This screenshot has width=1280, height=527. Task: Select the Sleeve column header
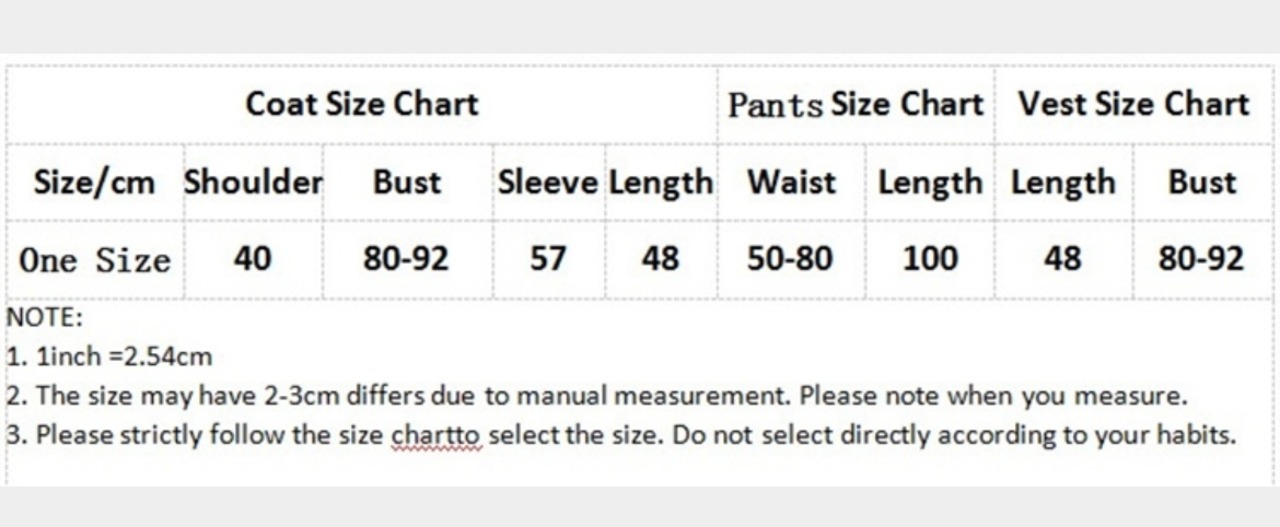pyautogui.click(x=548, y=182)
